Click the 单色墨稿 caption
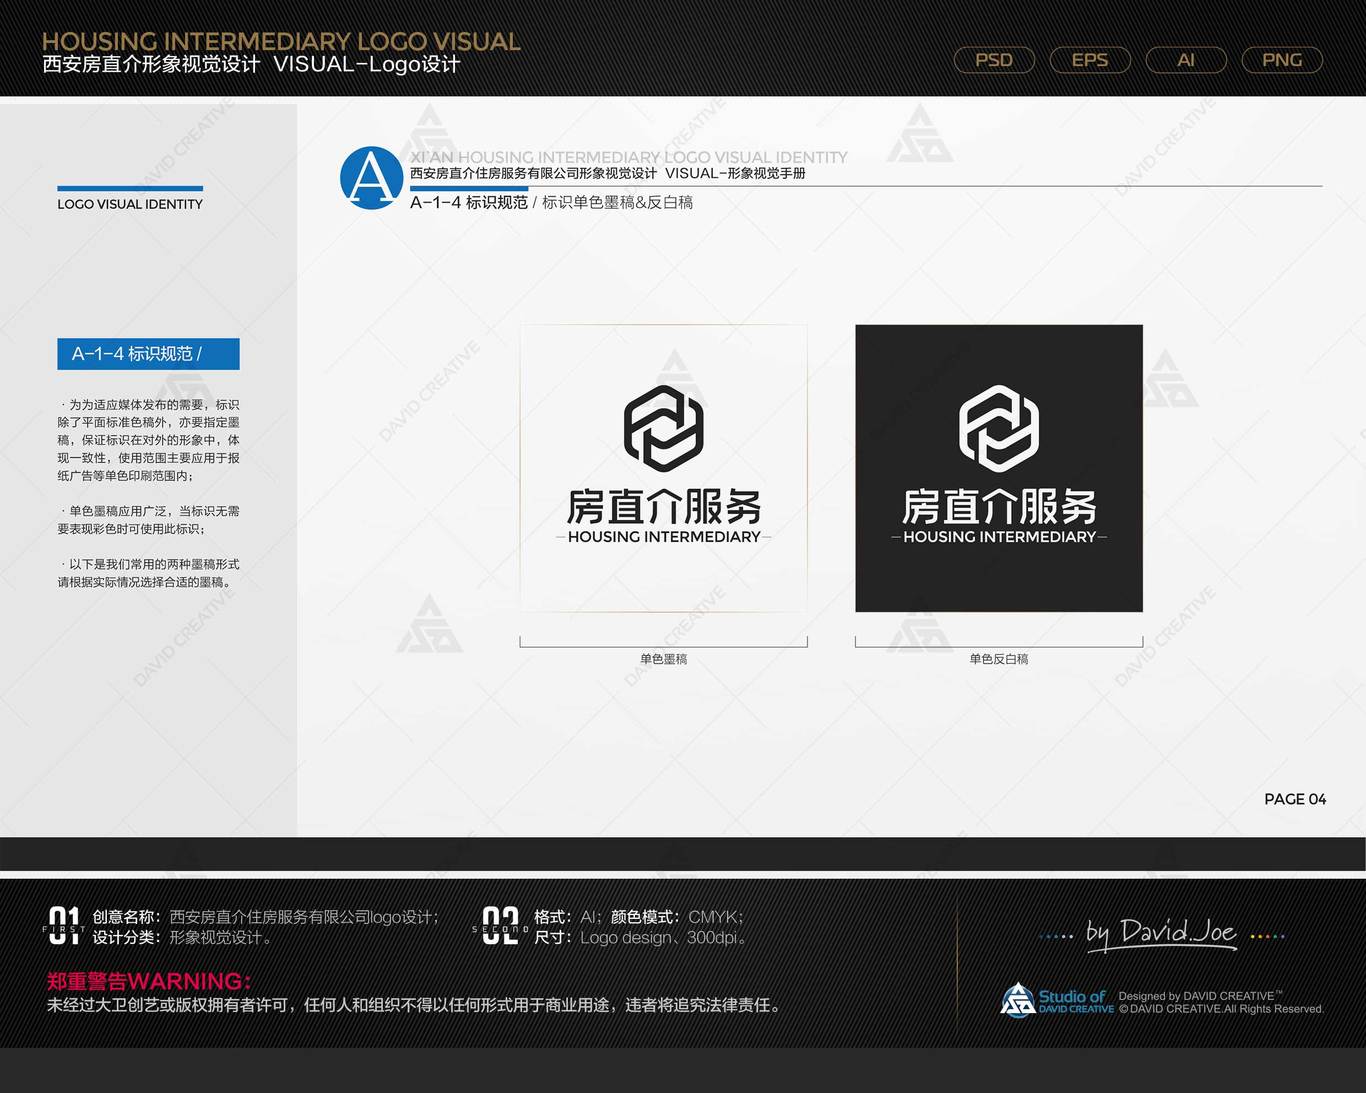 (664, 659)
